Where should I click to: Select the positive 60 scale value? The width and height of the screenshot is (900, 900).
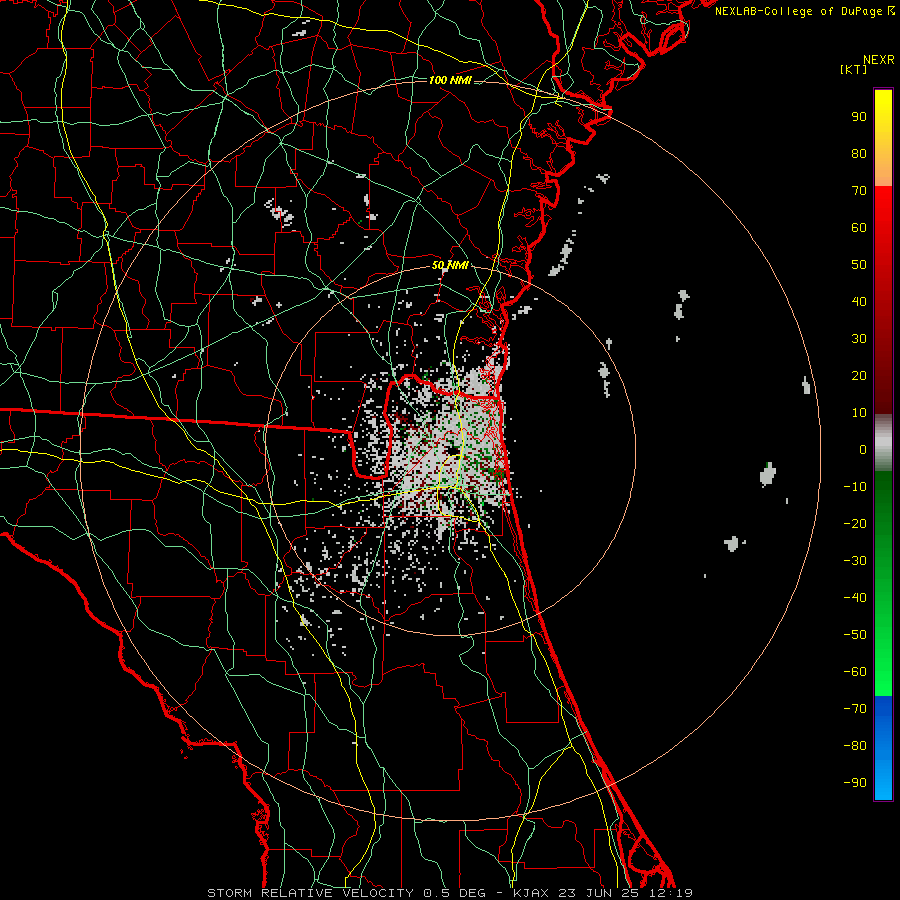pyautogui.click(x=859, y=228)
